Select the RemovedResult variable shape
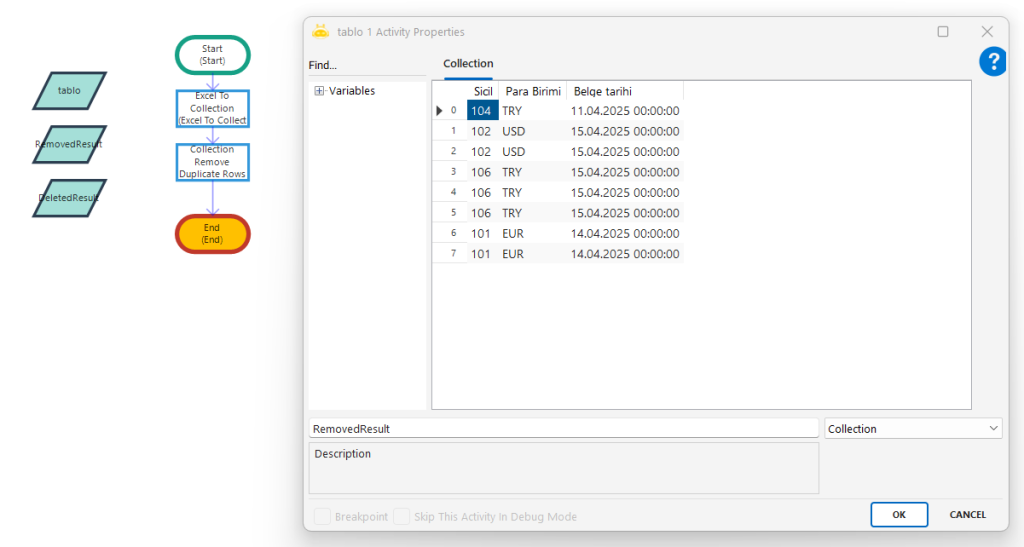 (69, 144)
